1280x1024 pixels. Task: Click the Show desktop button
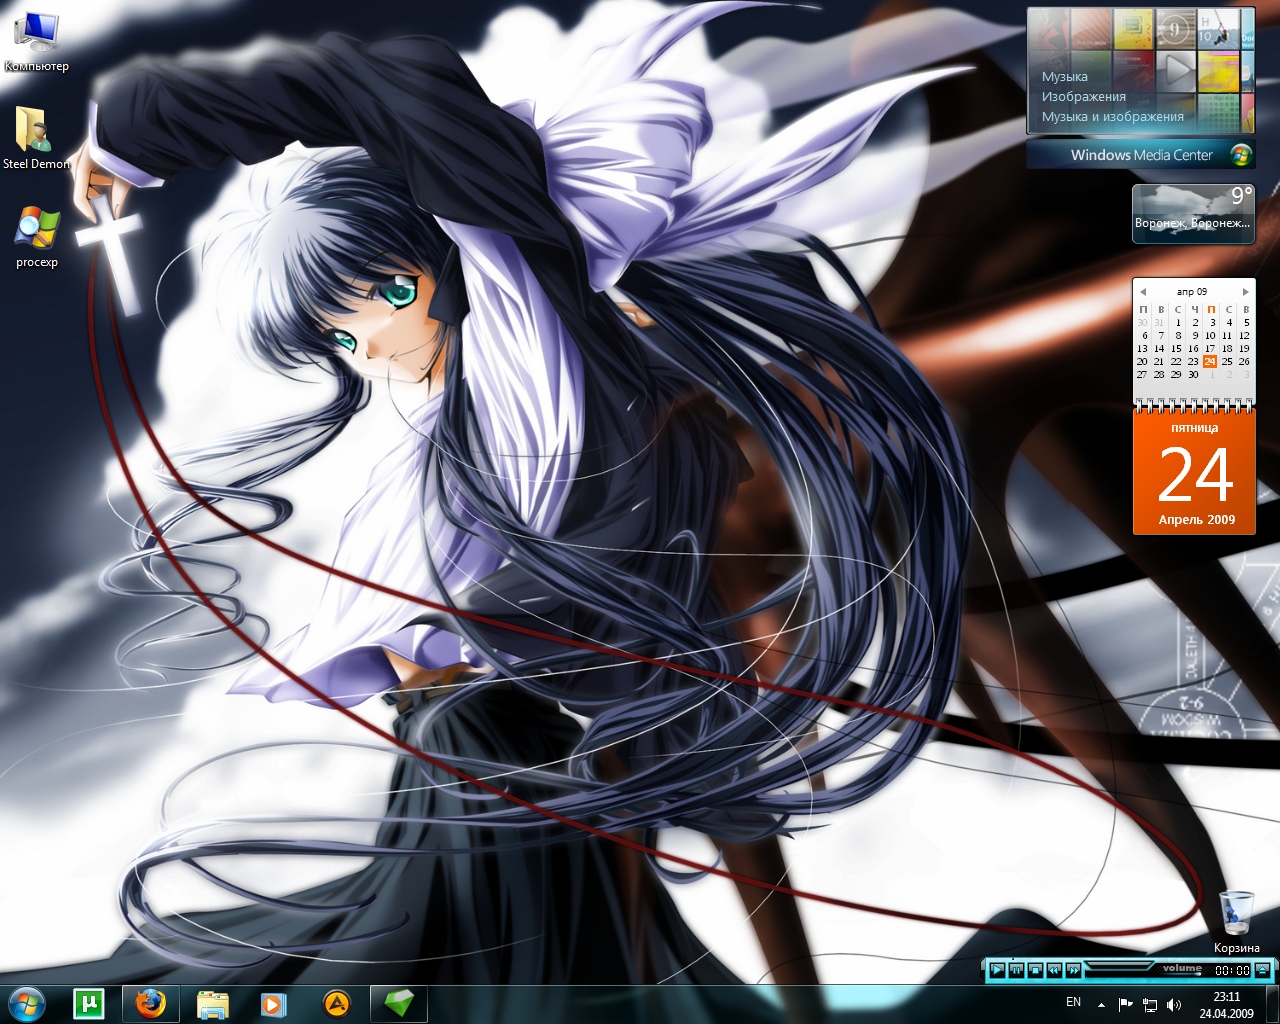pos(1272,1004)
